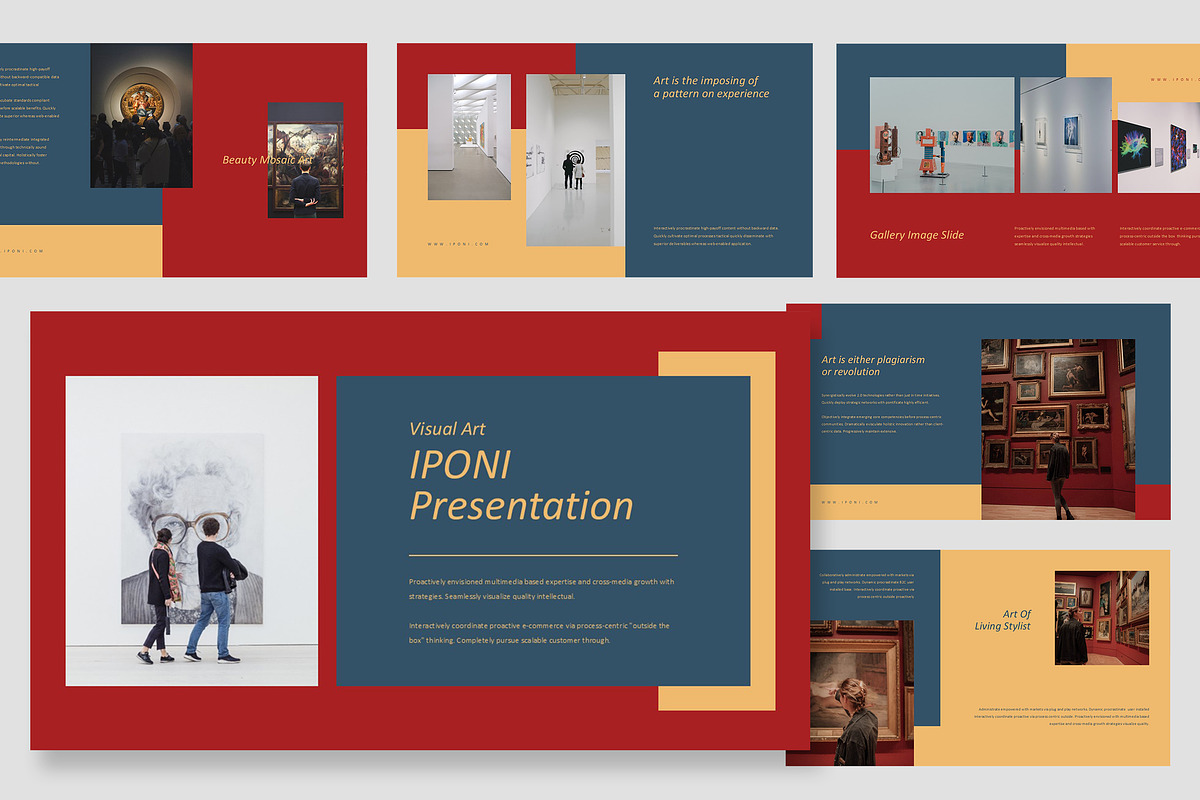The width and height of the screenshot is (1200, 800).
Task: Click the "Proactively envisioned multimedia" paragraph
Action: click(542, 589)
